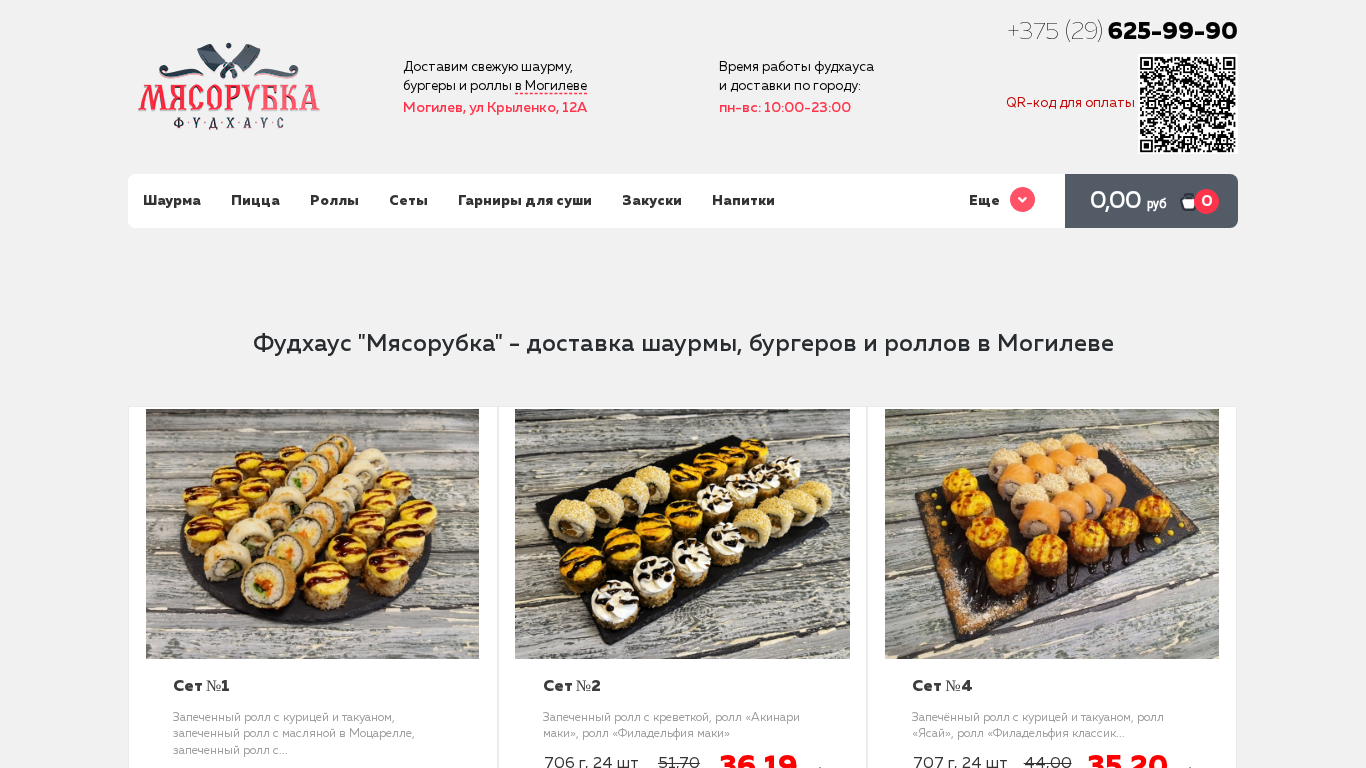Click the phone number 625-99-90
The height and width of the screenshot is (768, 1366).
point(1172,31)
